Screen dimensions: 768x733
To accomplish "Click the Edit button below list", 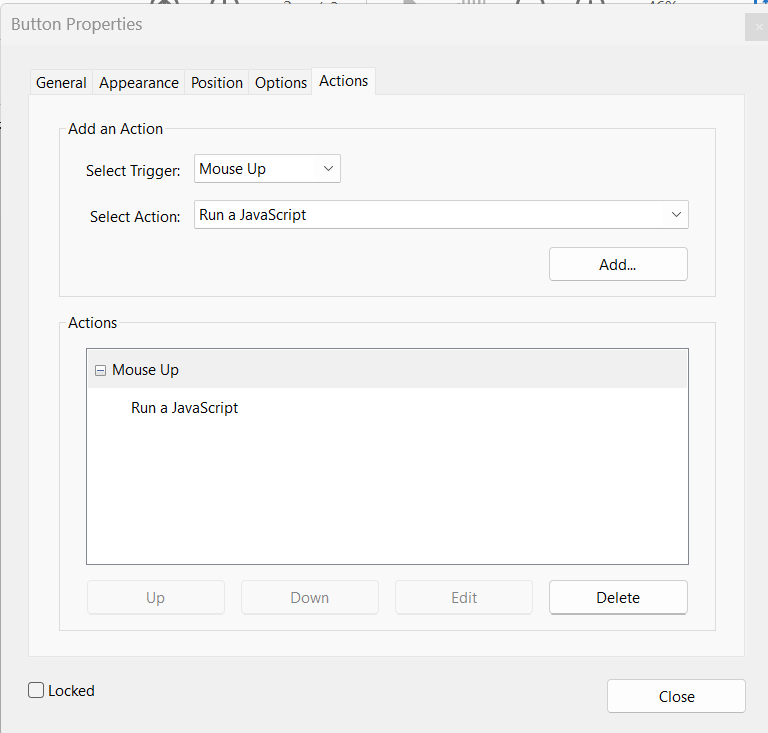I will 464,597.
